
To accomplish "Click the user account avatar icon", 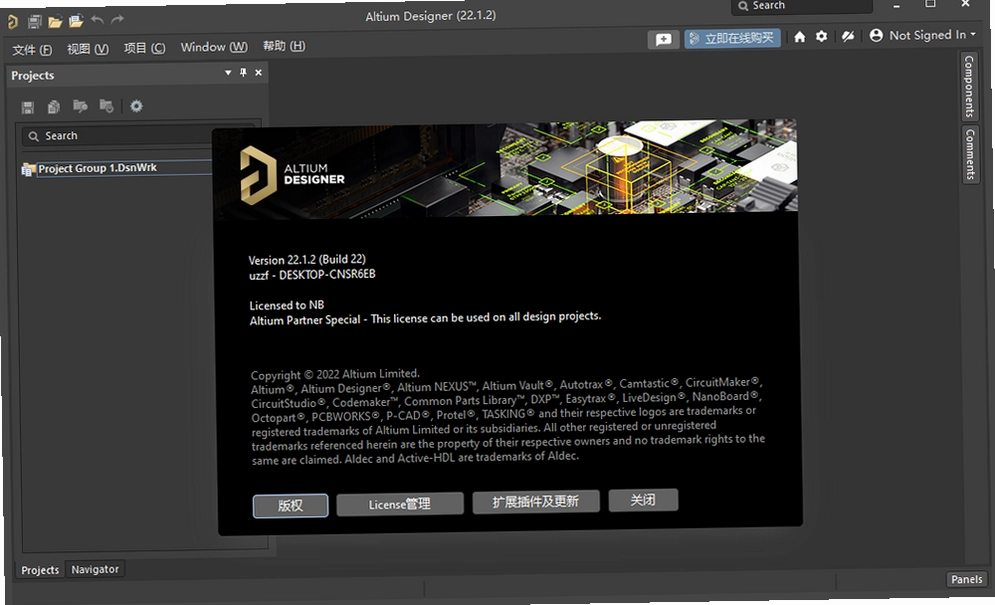I will (876, 35).
